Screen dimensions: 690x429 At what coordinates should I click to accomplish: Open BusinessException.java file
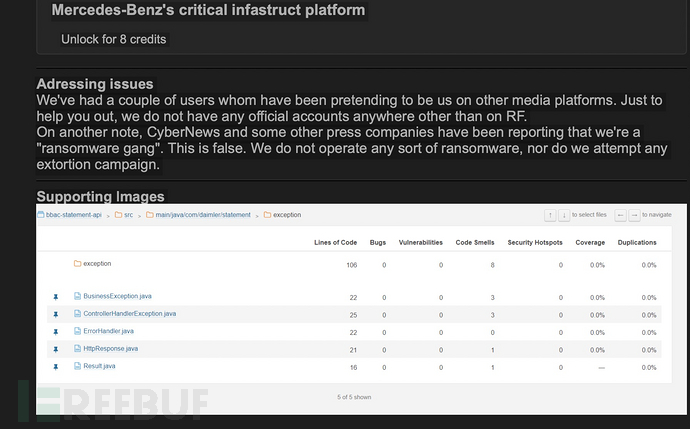click(x=117, y=297)
